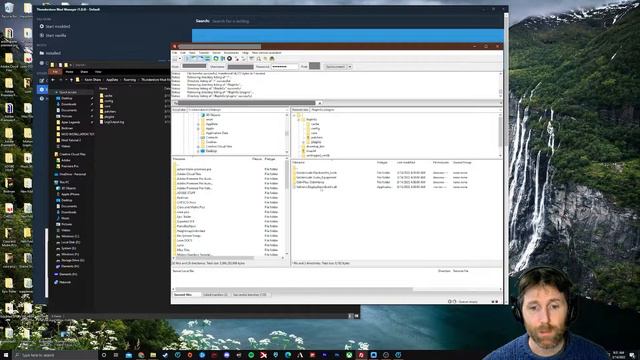
Task: Open Settings gear in Thunderstore sidebar
Action: click(x=42, y=89)
